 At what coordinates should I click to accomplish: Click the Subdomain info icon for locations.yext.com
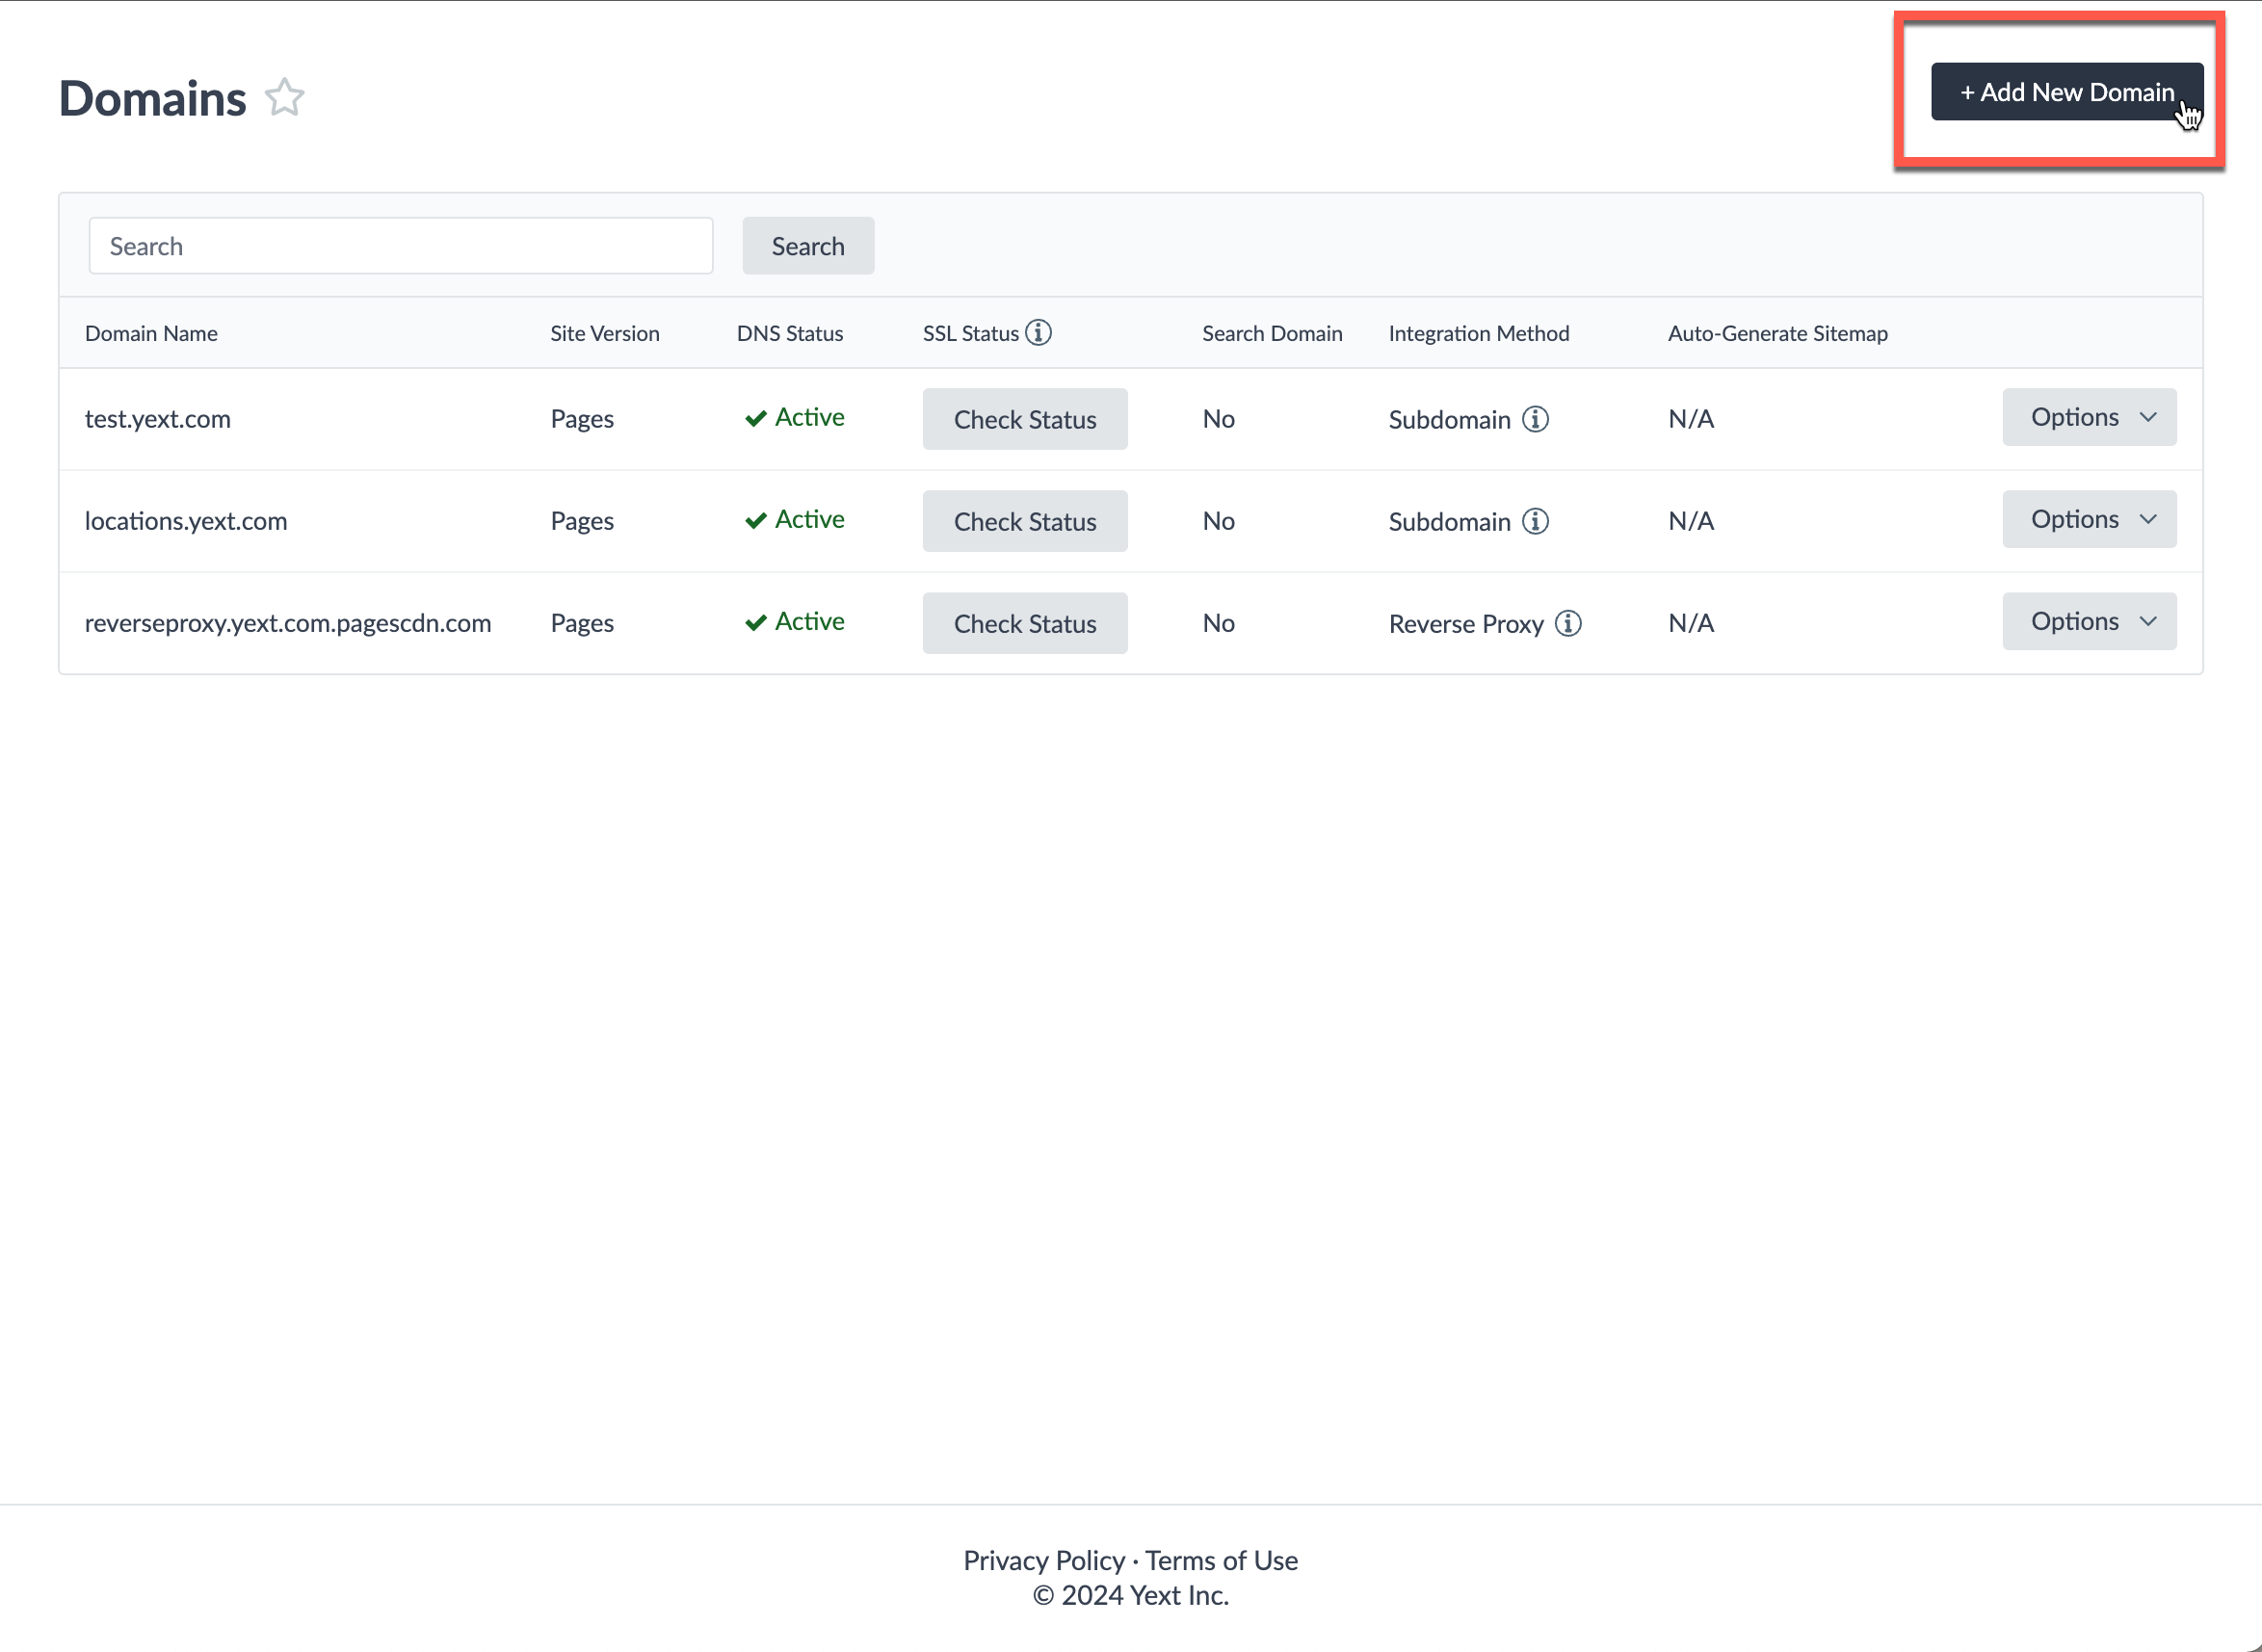click(x=1535, y=521)
